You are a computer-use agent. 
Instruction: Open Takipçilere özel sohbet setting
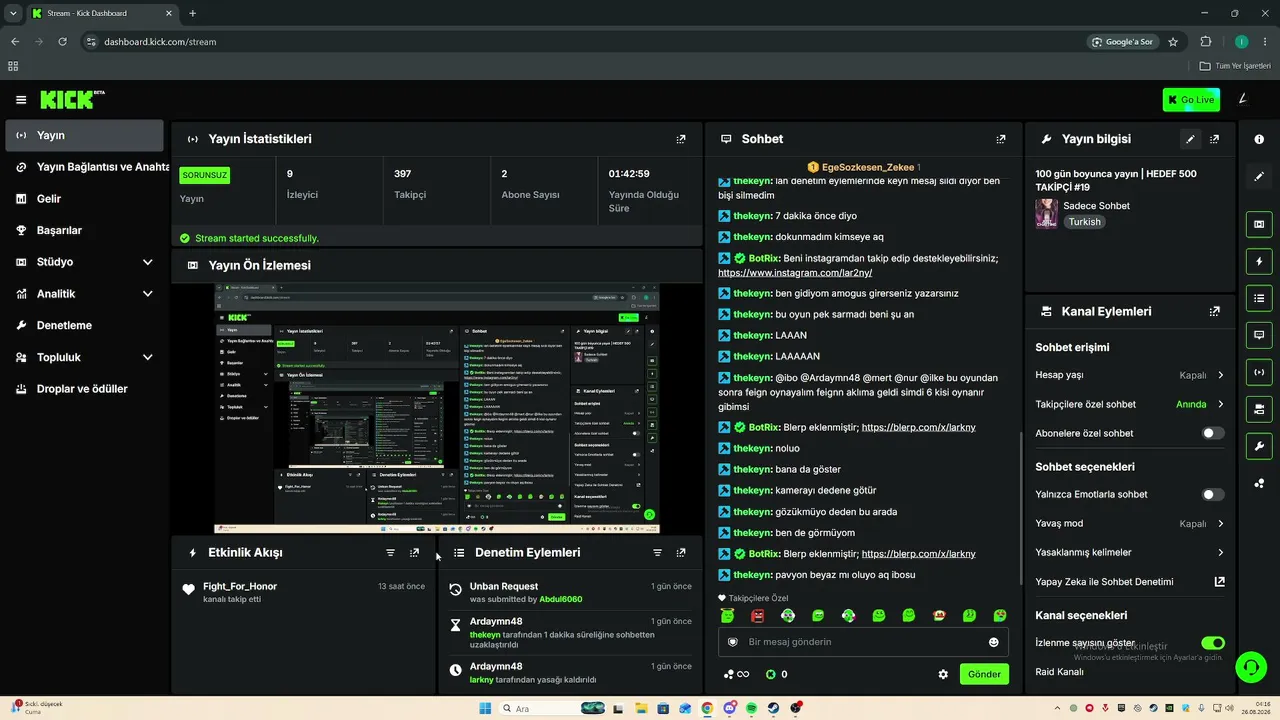[x=1130, y=404]
